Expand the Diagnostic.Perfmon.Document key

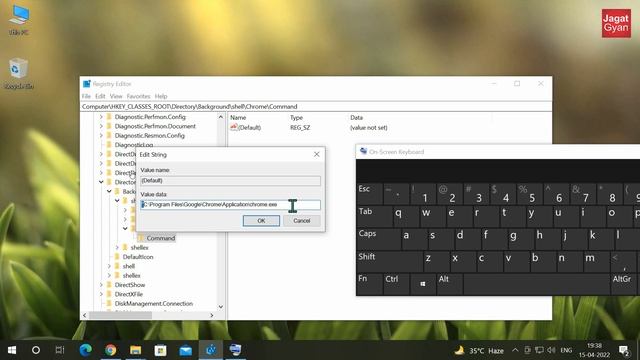tap(101, 127)
